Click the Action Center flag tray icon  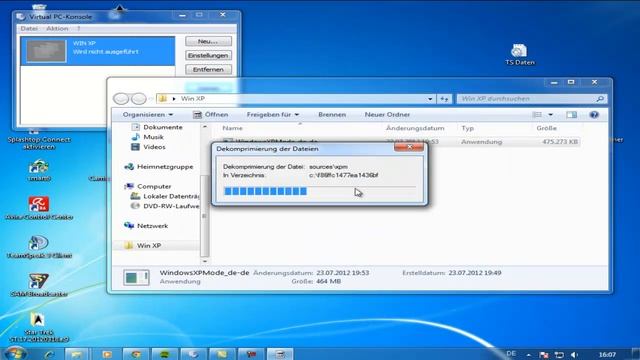click(543, 355)
